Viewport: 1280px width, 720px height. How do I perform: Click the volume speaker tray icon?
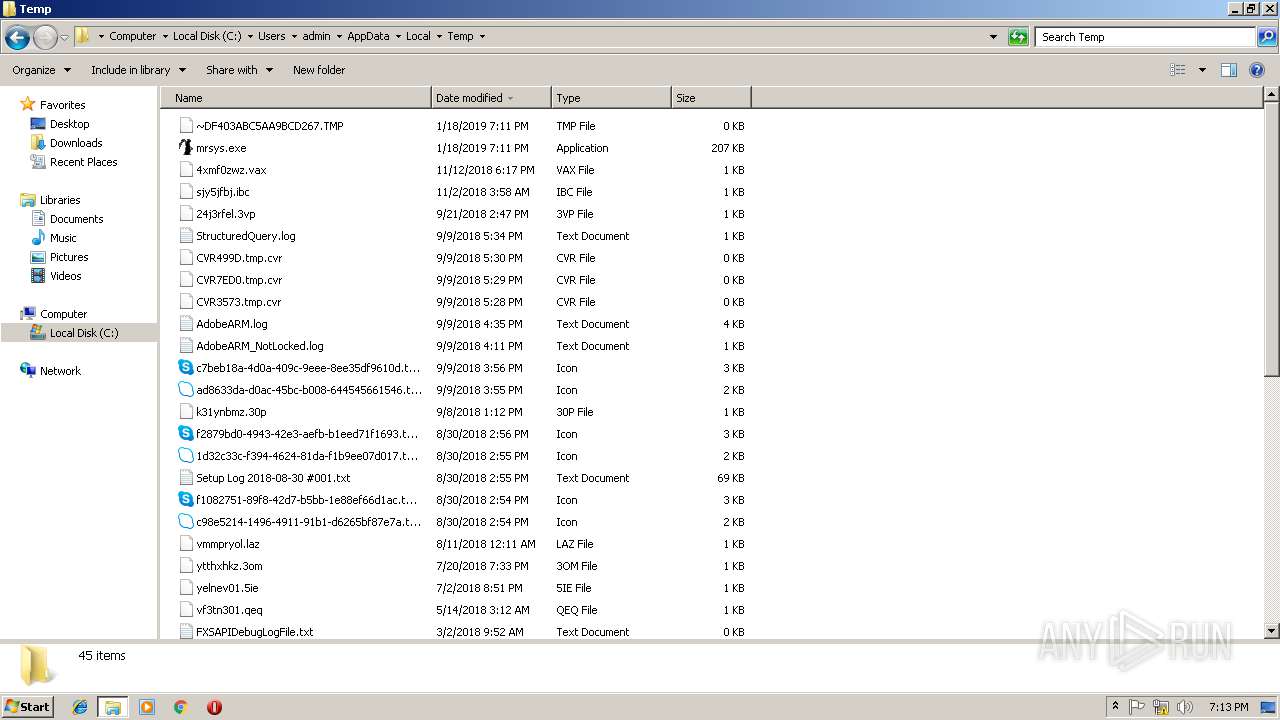(x=1185, y=707)
